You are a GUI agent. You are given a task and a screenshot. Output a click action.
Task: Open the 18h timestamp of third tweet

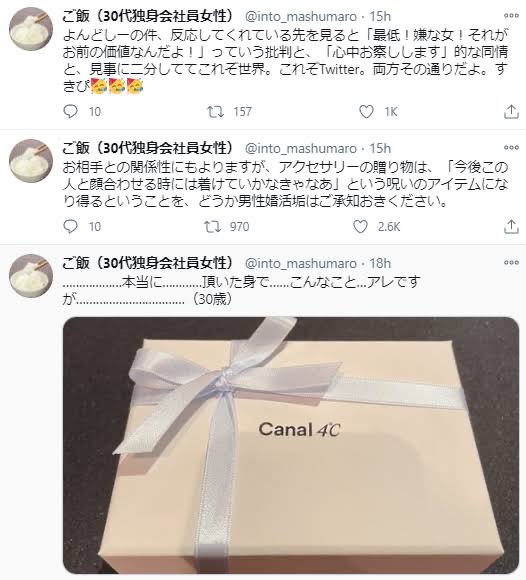(380, 263)
